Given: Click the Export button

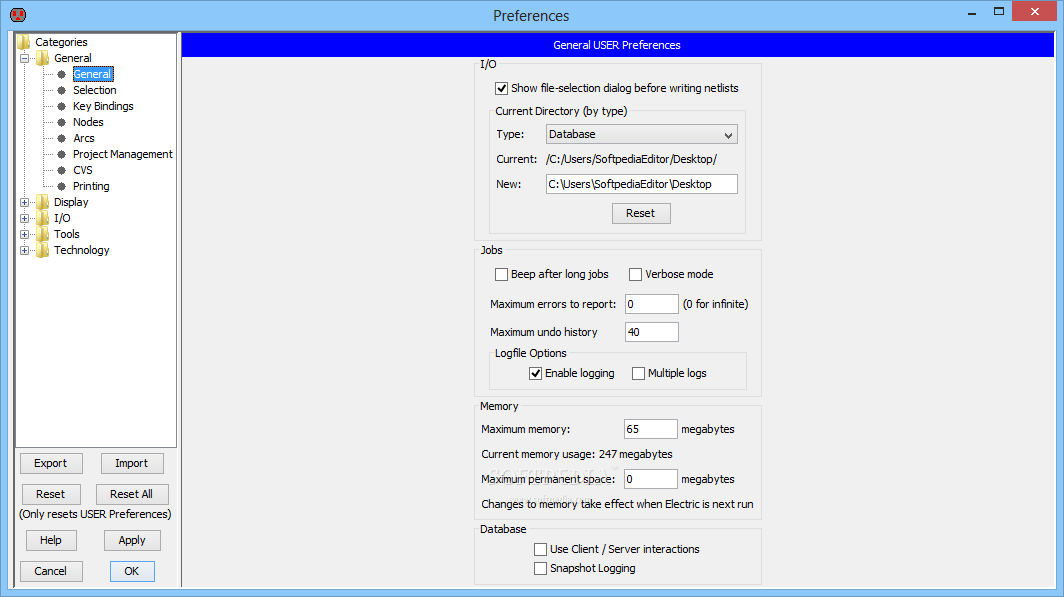Looking at the screenshot, I should [x=51, y=463].
